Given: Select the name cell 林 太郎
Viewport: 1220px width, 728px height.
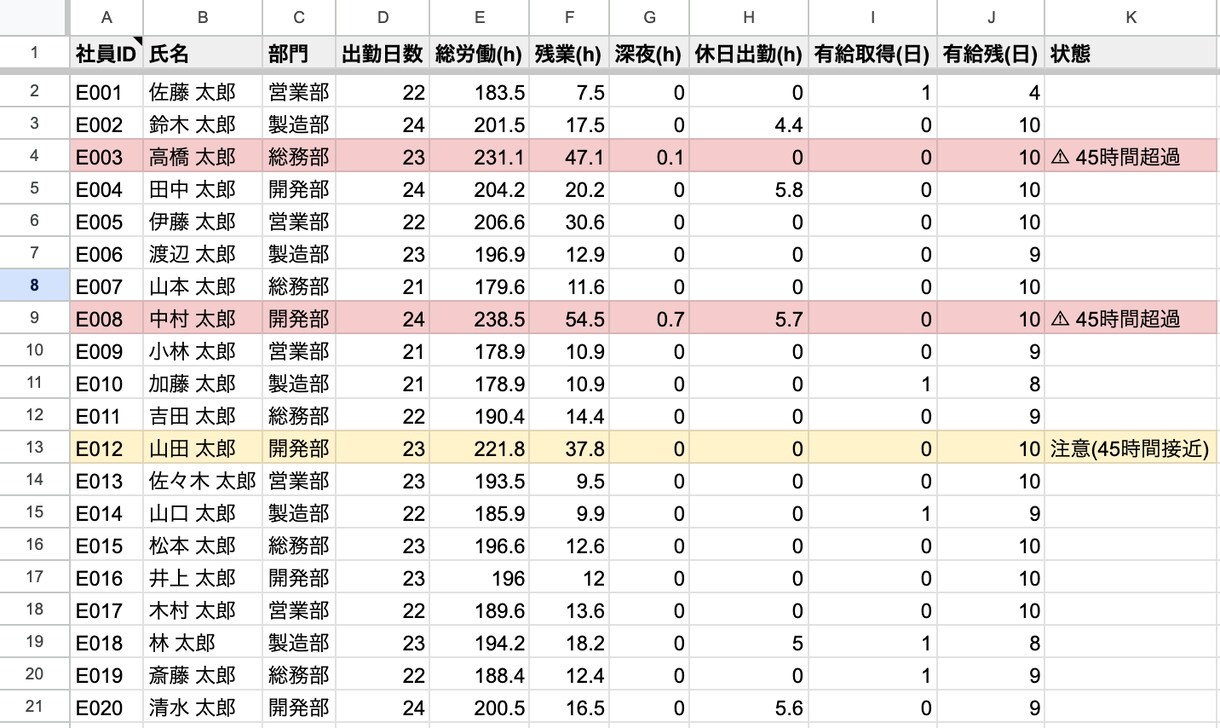Looking at the screenshot, I should click(203, 643).
